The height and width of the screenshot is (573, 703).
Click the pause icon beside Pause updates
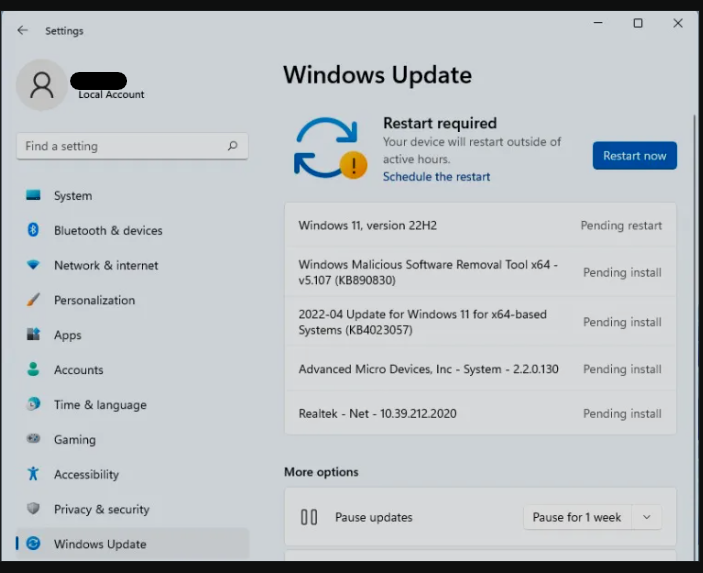[309, 517]
